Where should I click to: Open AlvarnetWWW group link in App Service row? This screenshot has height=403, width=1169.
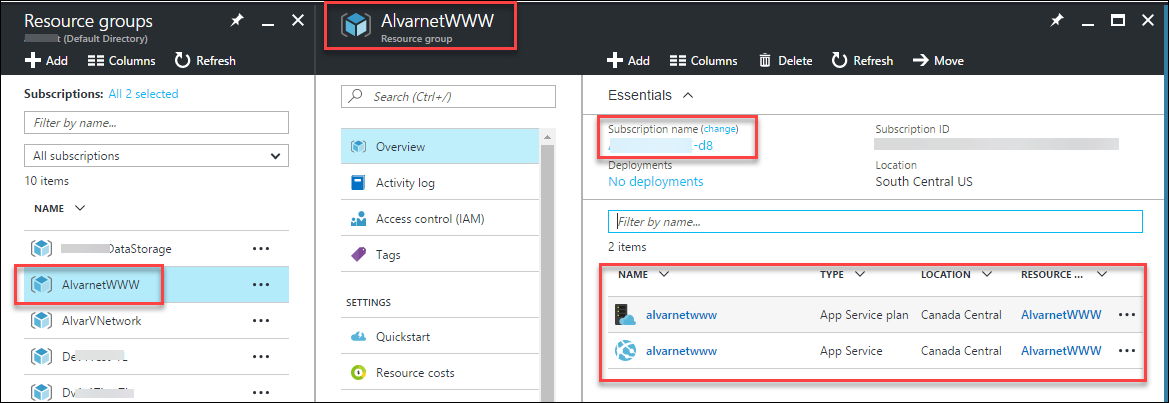[x=1061, y=351]
